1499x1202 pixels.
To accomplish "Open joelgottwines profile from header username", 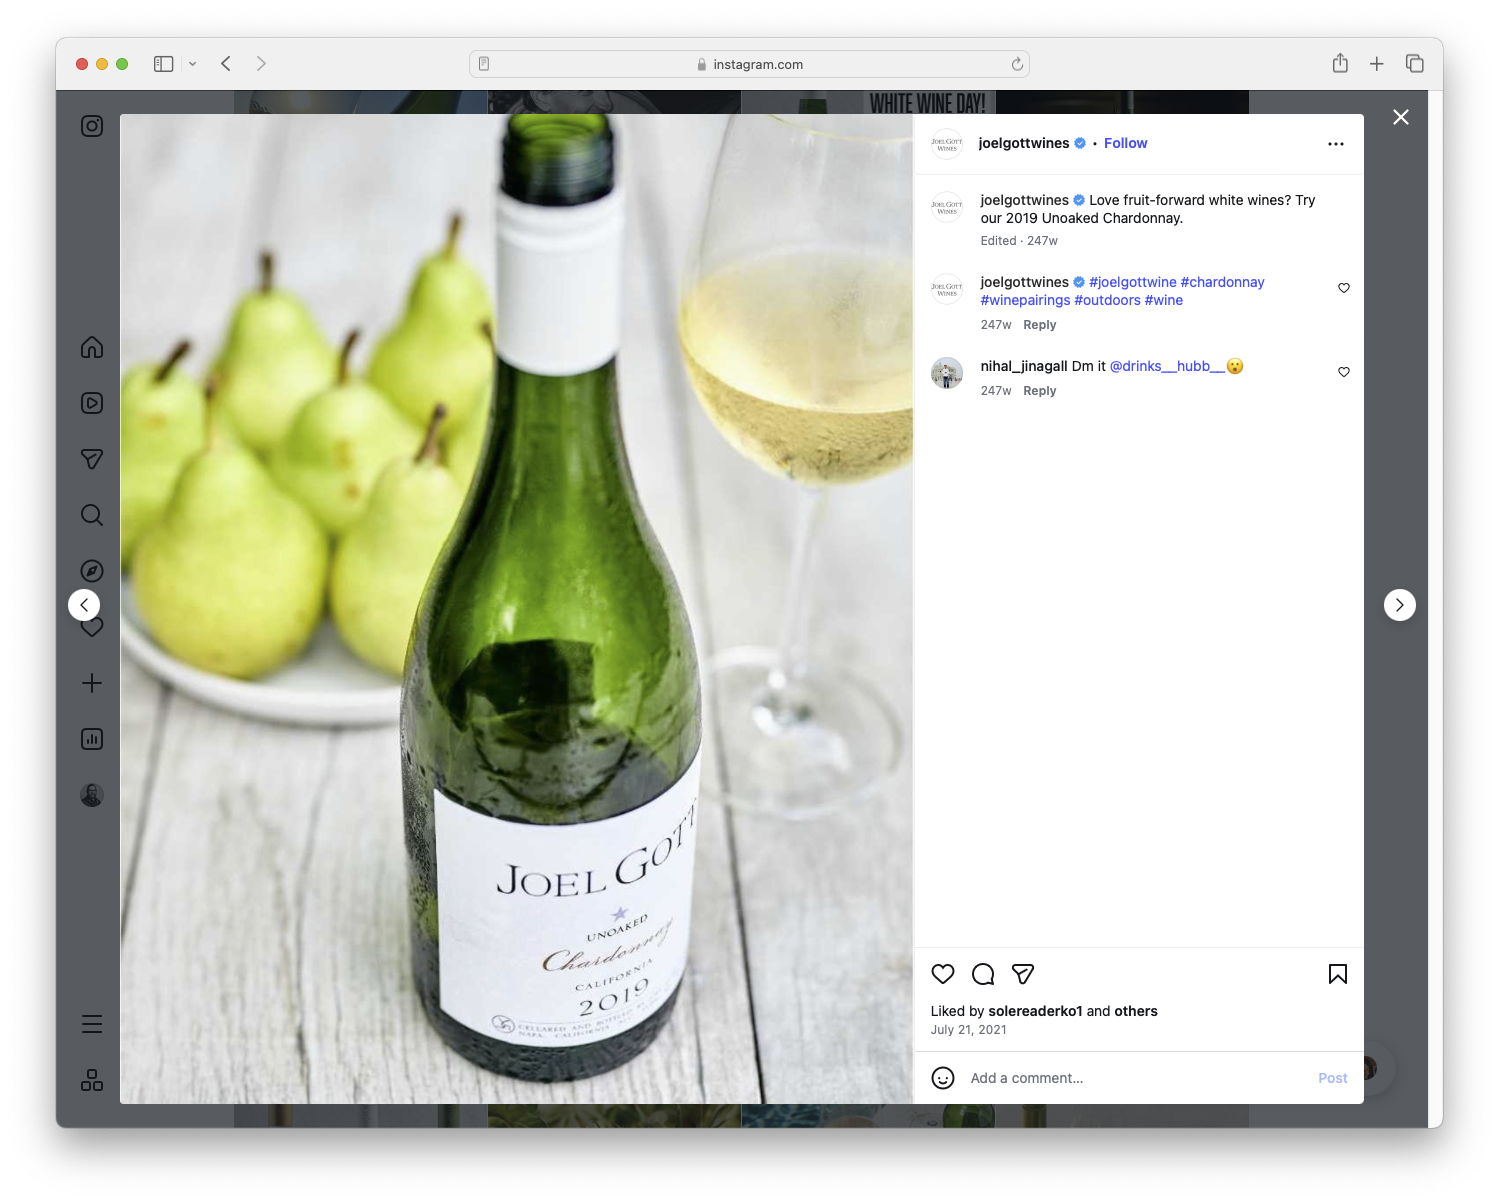I will (1024, 143).
